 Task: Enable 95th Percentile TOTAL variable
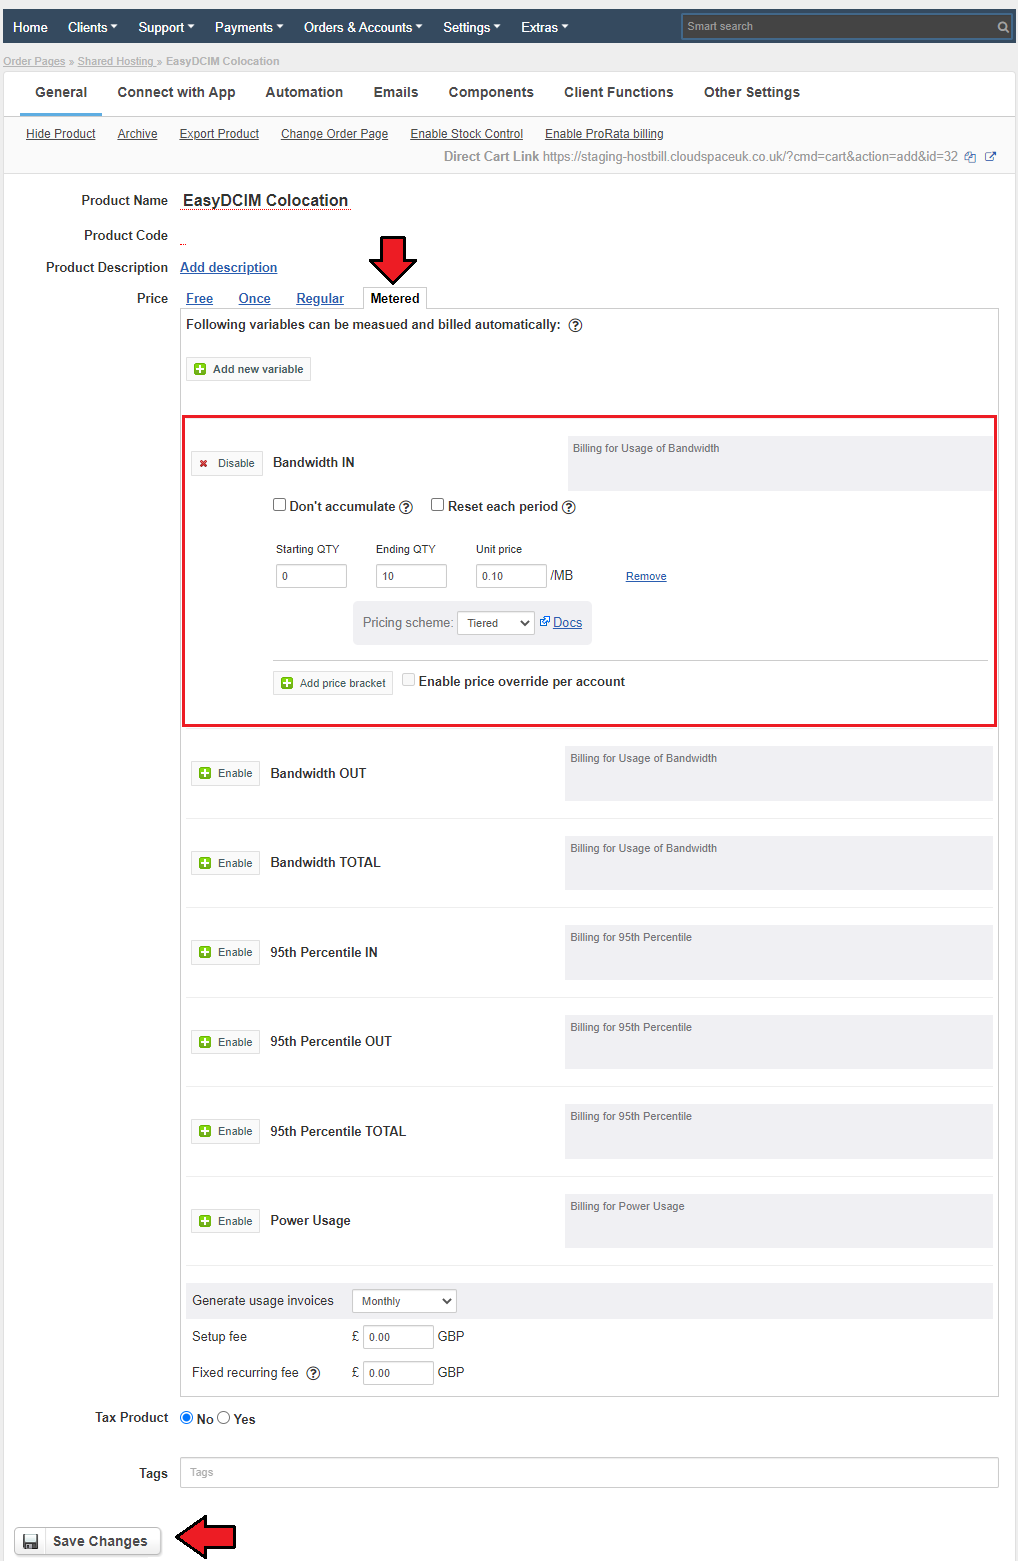pos(226,1131)
